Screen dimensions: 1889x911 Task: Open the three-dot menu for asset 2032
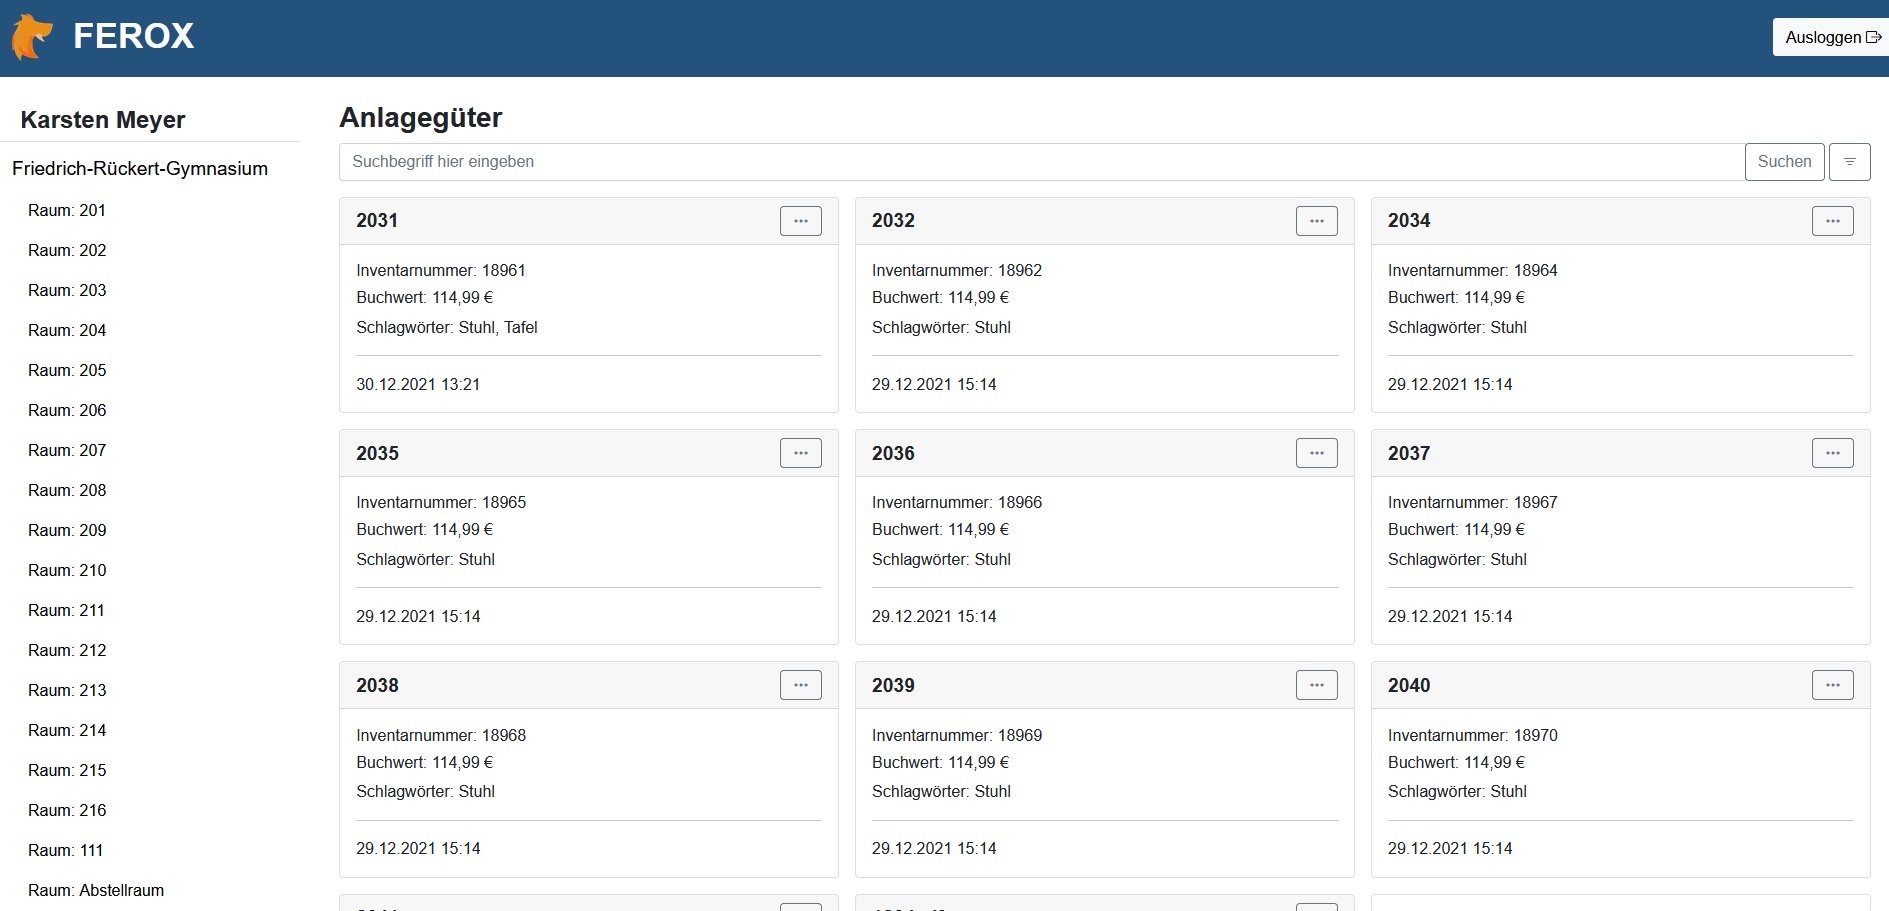click(x=1316, y=221)
